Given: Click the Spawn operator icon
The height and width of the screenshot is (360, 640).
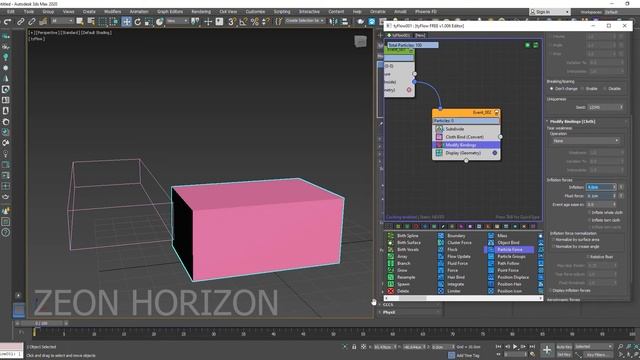Looking at the screenshot, I should [391, 284].
